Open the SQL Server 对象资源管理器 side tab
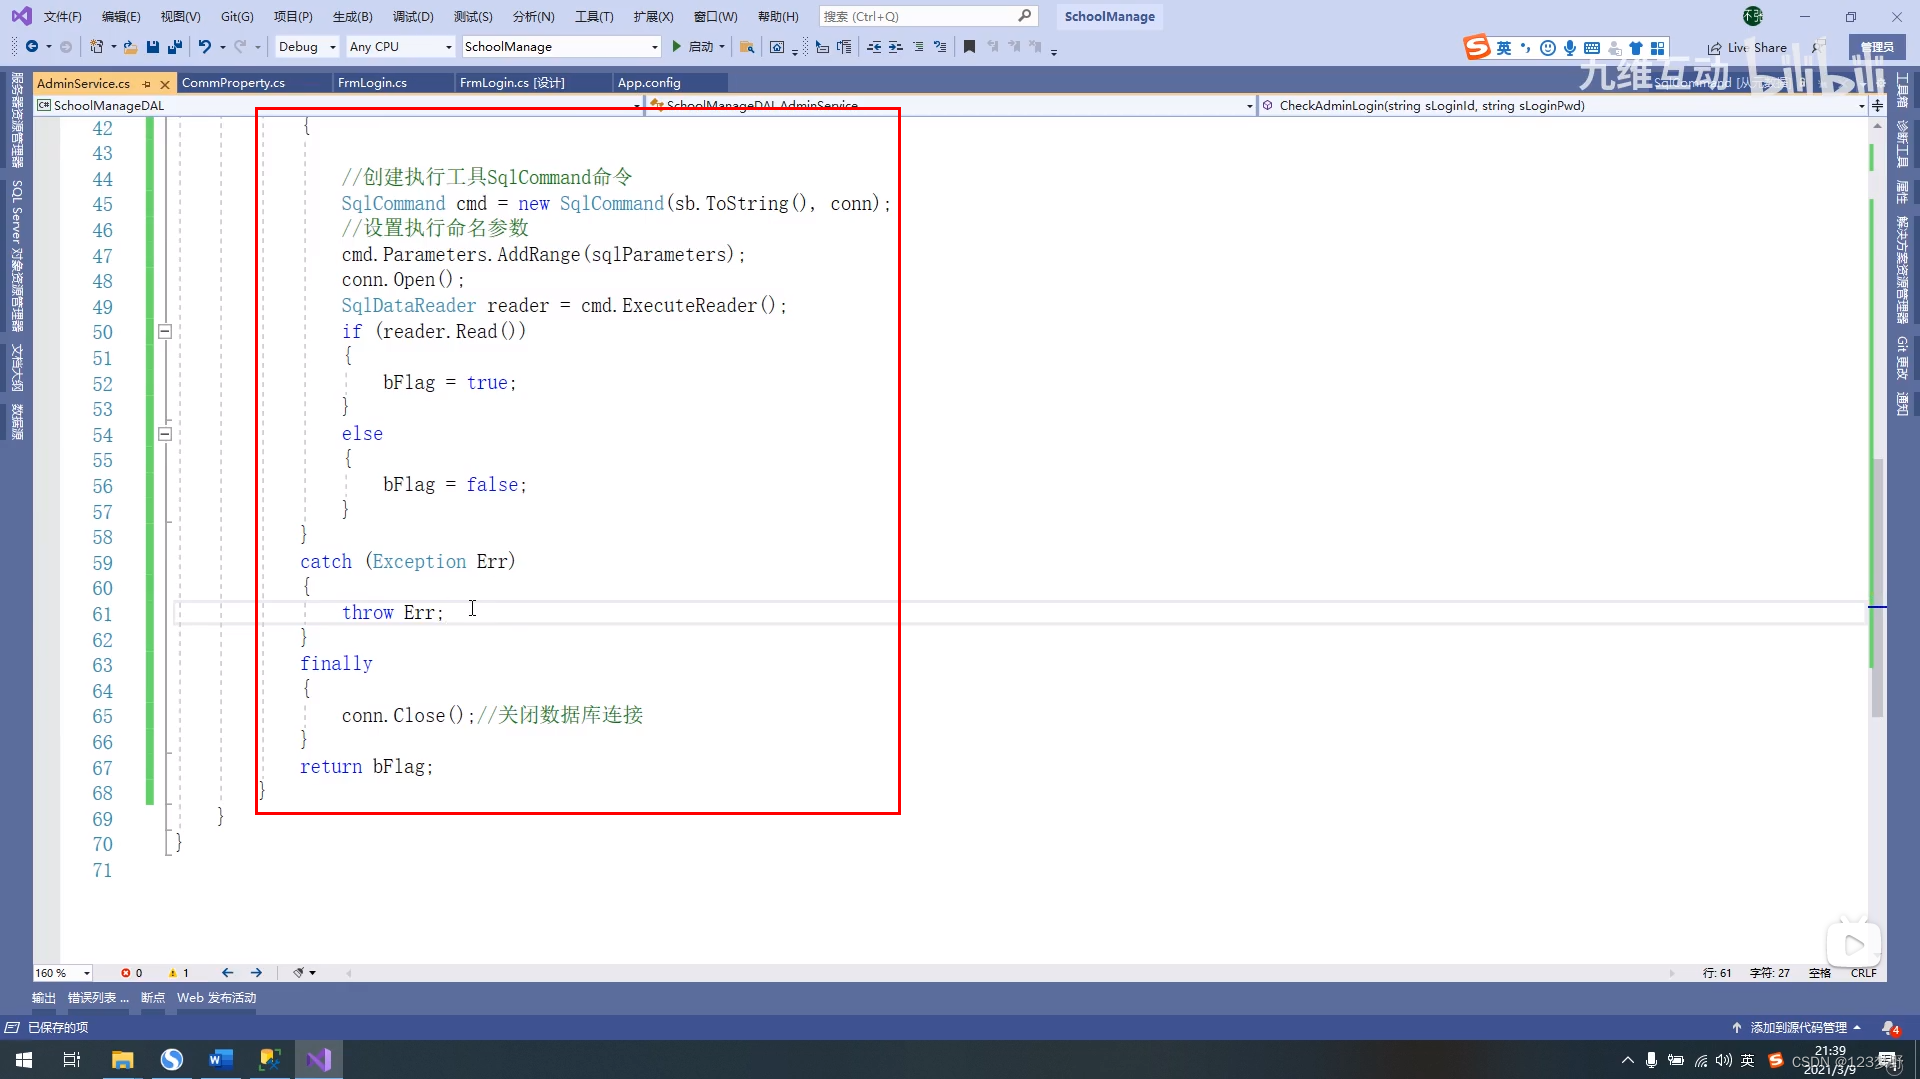The height and width of the screenshot is (1079, 1920). (17, 256)
